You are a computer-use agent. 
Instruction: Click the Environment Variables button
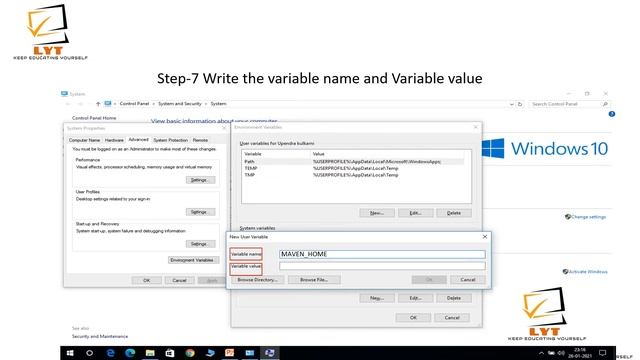[x=193, y=260]
